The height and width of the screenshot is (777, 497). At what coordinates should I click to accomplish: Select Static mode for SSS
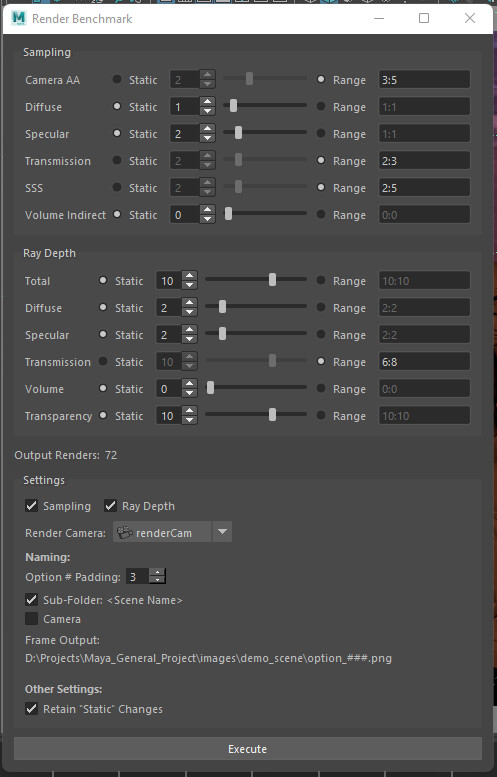(117, 187)
